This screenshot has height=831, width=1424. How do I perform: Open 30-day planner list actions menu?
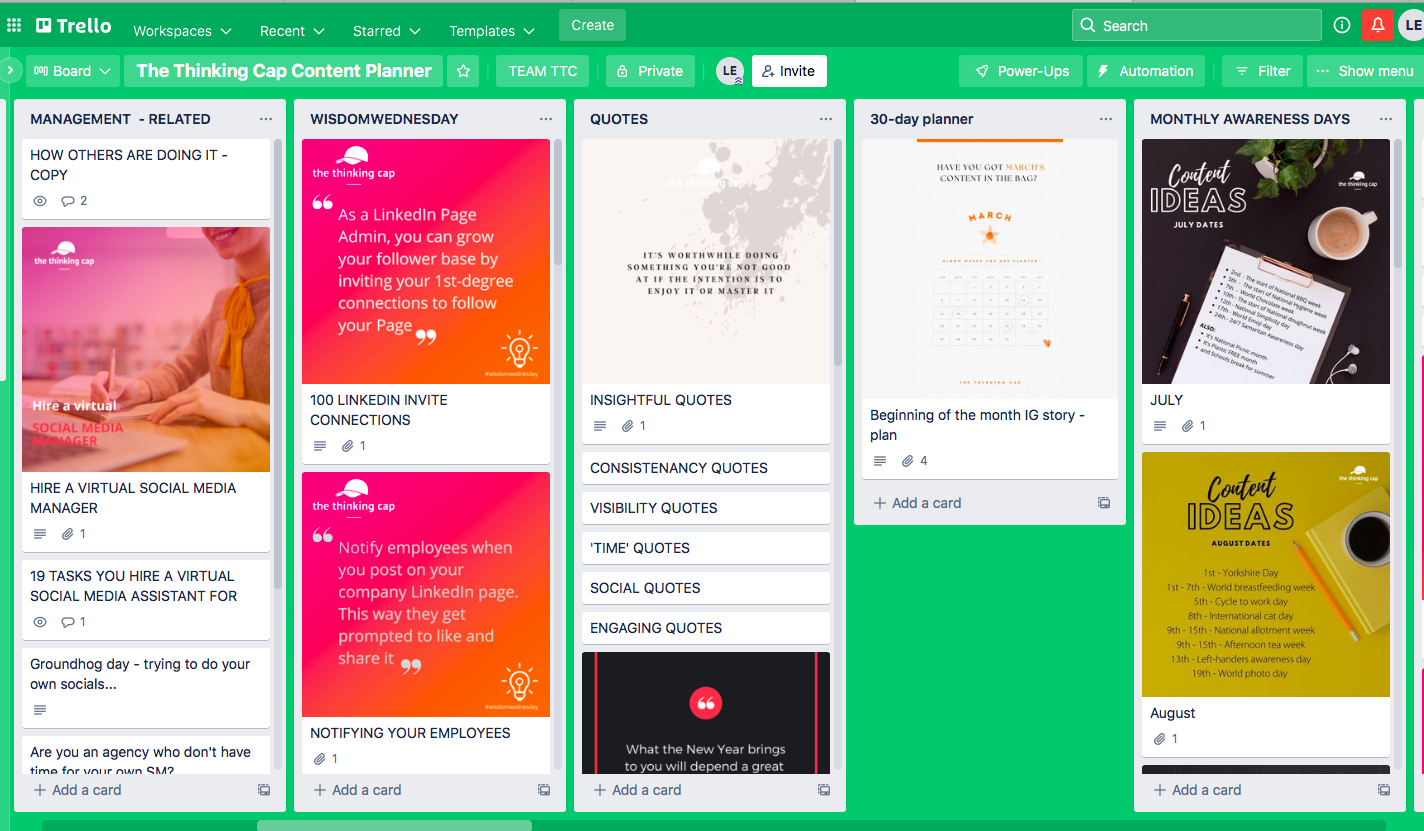pos(1106,119)
